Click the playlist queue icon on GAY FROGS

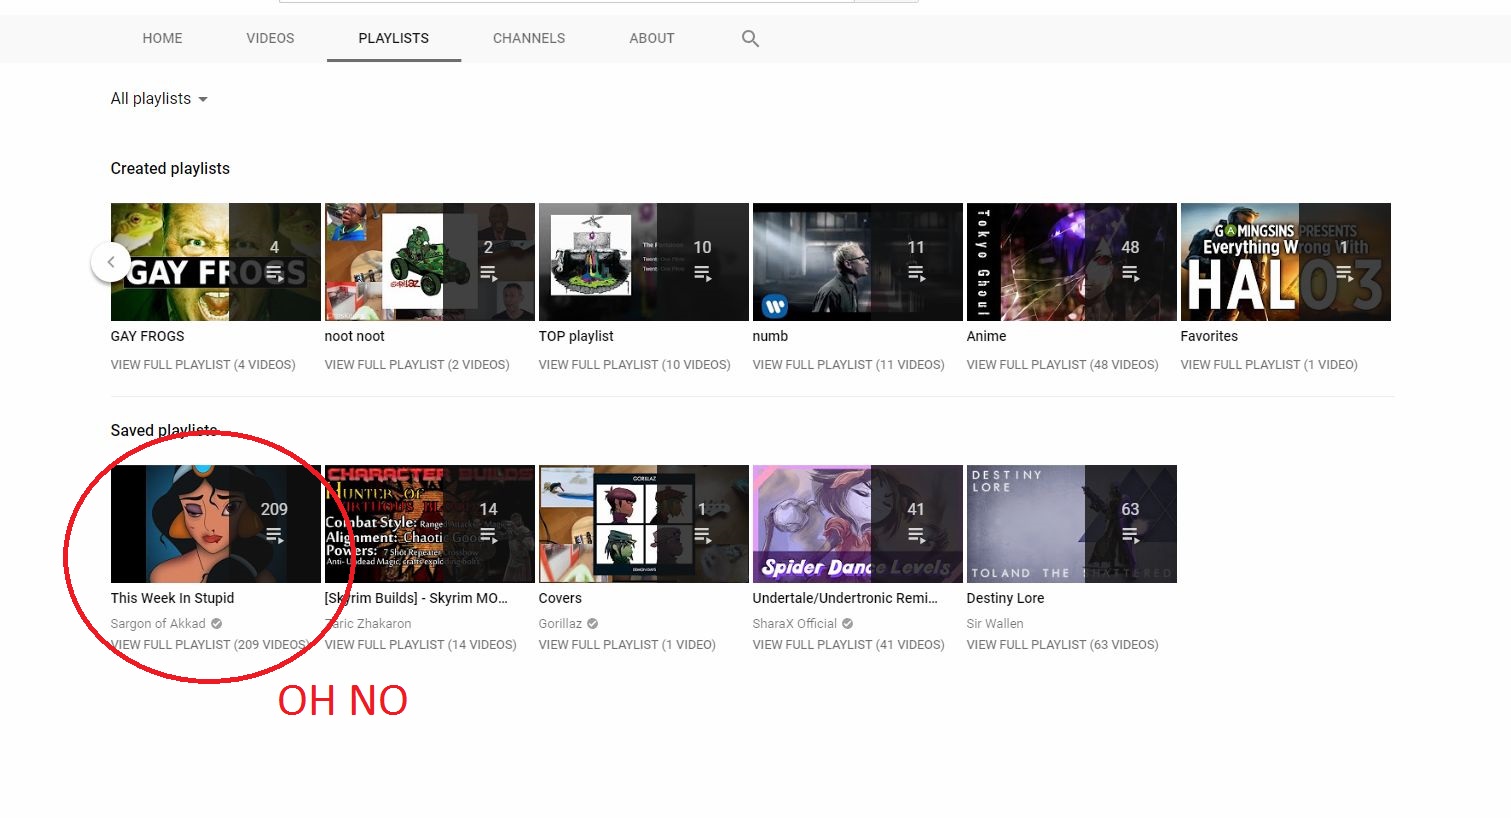274,273
